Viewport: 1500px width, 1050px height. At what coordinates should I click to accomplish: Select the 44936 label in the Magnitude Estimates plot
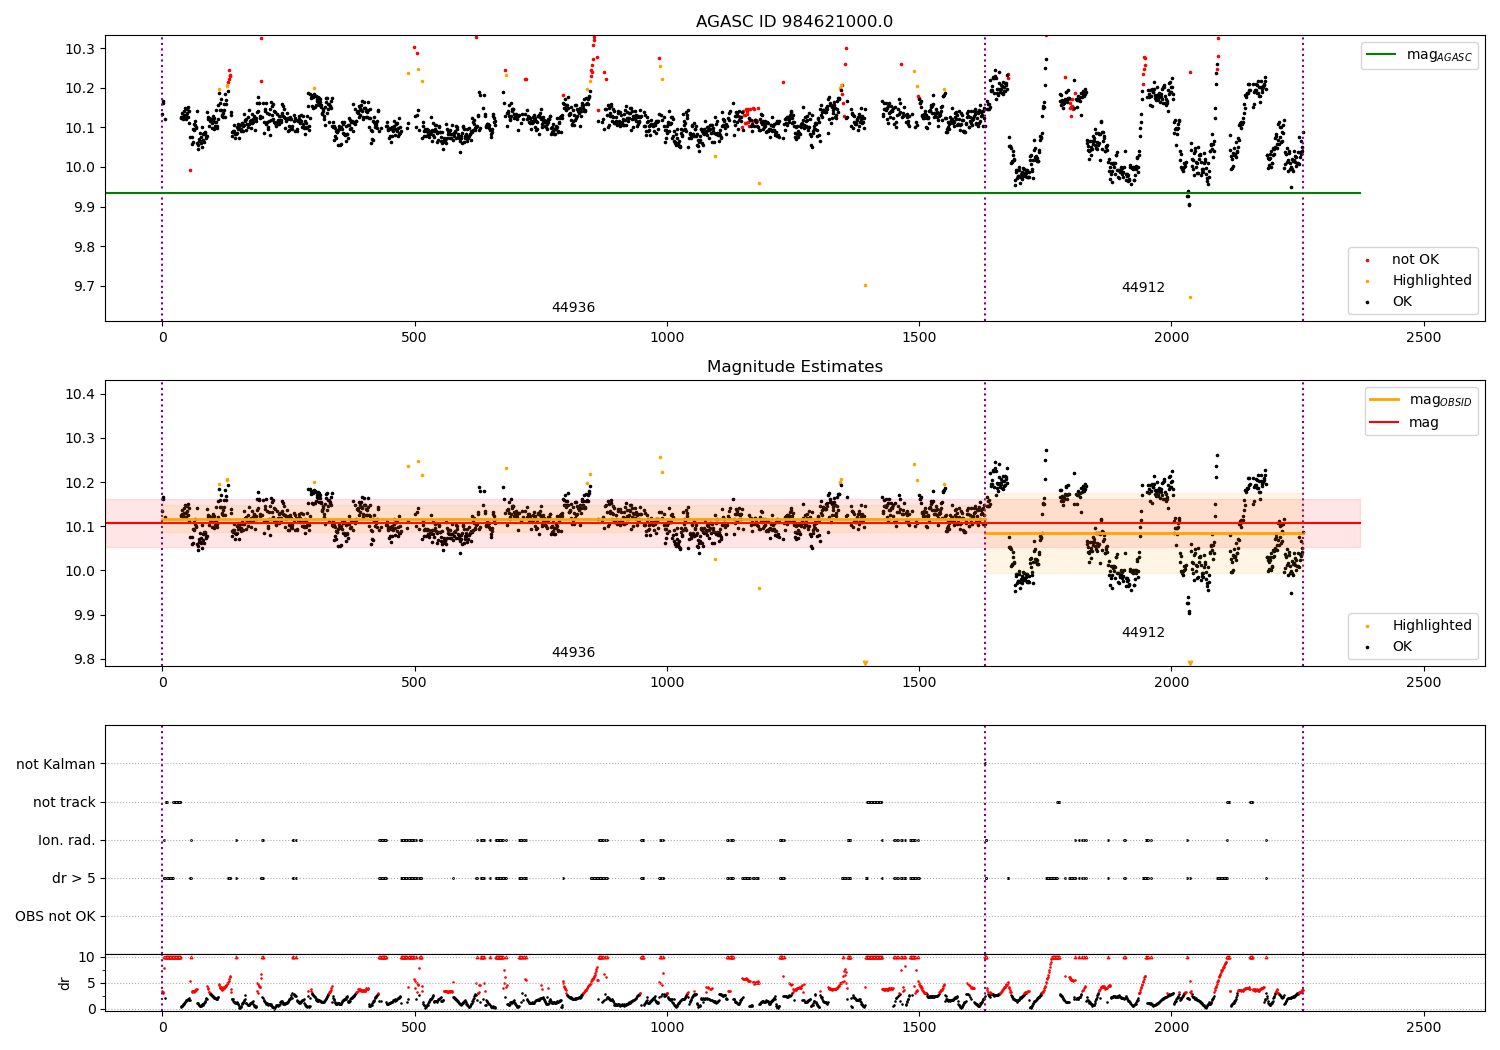tap(573, 653)
